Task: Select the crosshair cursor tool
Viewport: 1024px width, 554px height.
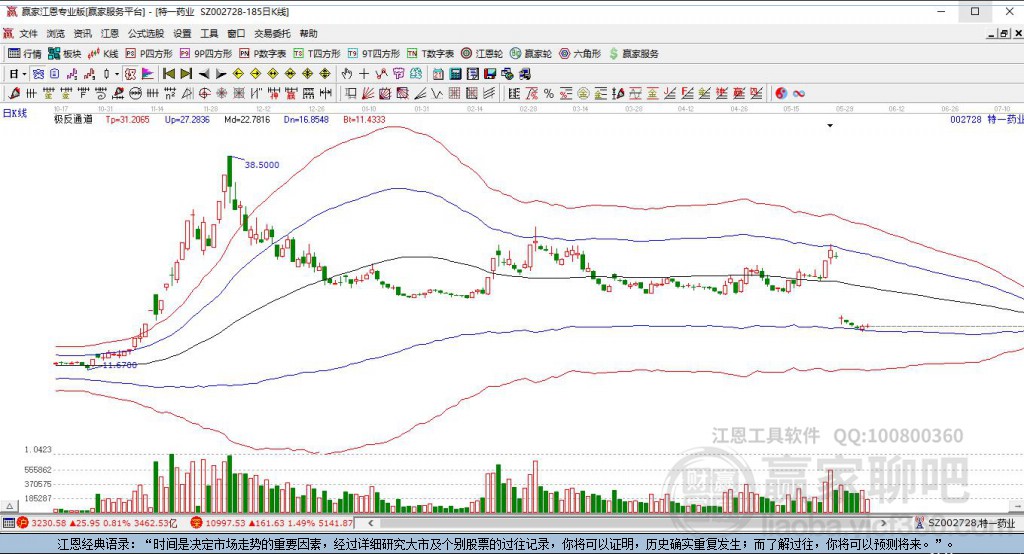Action: coord(364,74)
